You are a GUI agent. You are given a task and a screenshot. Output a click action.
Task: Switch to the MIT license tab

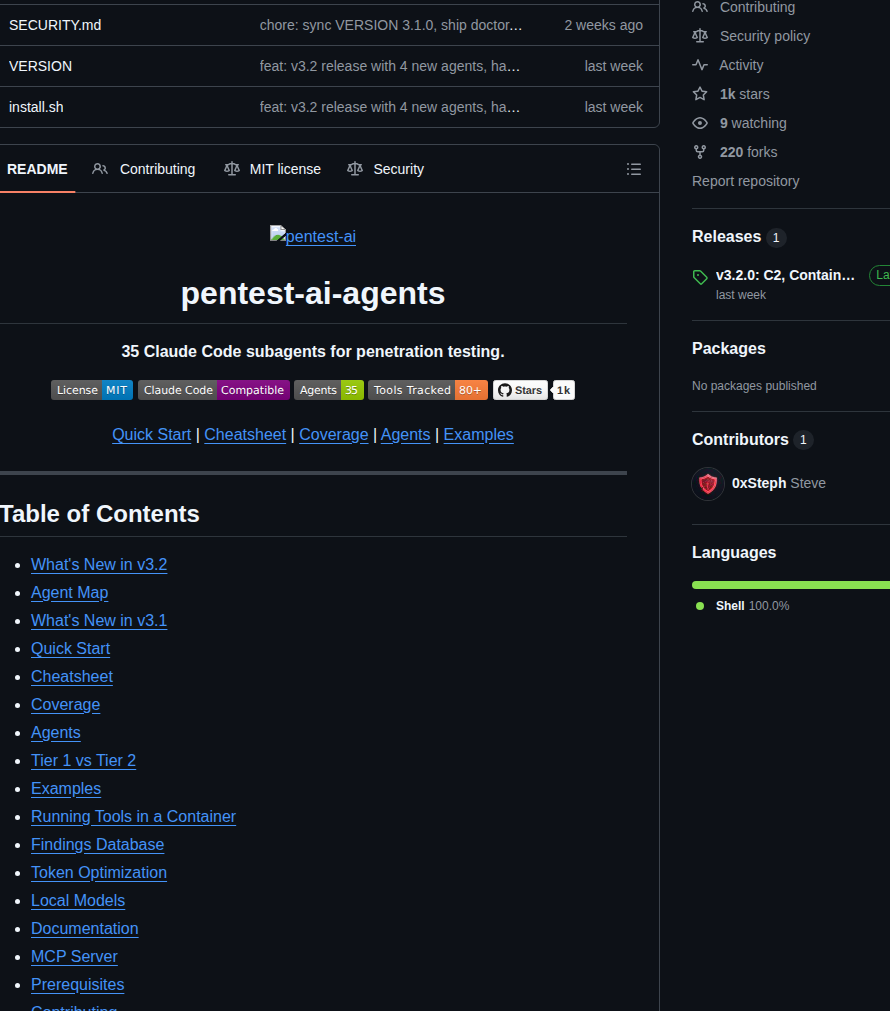tap(272, 169)
